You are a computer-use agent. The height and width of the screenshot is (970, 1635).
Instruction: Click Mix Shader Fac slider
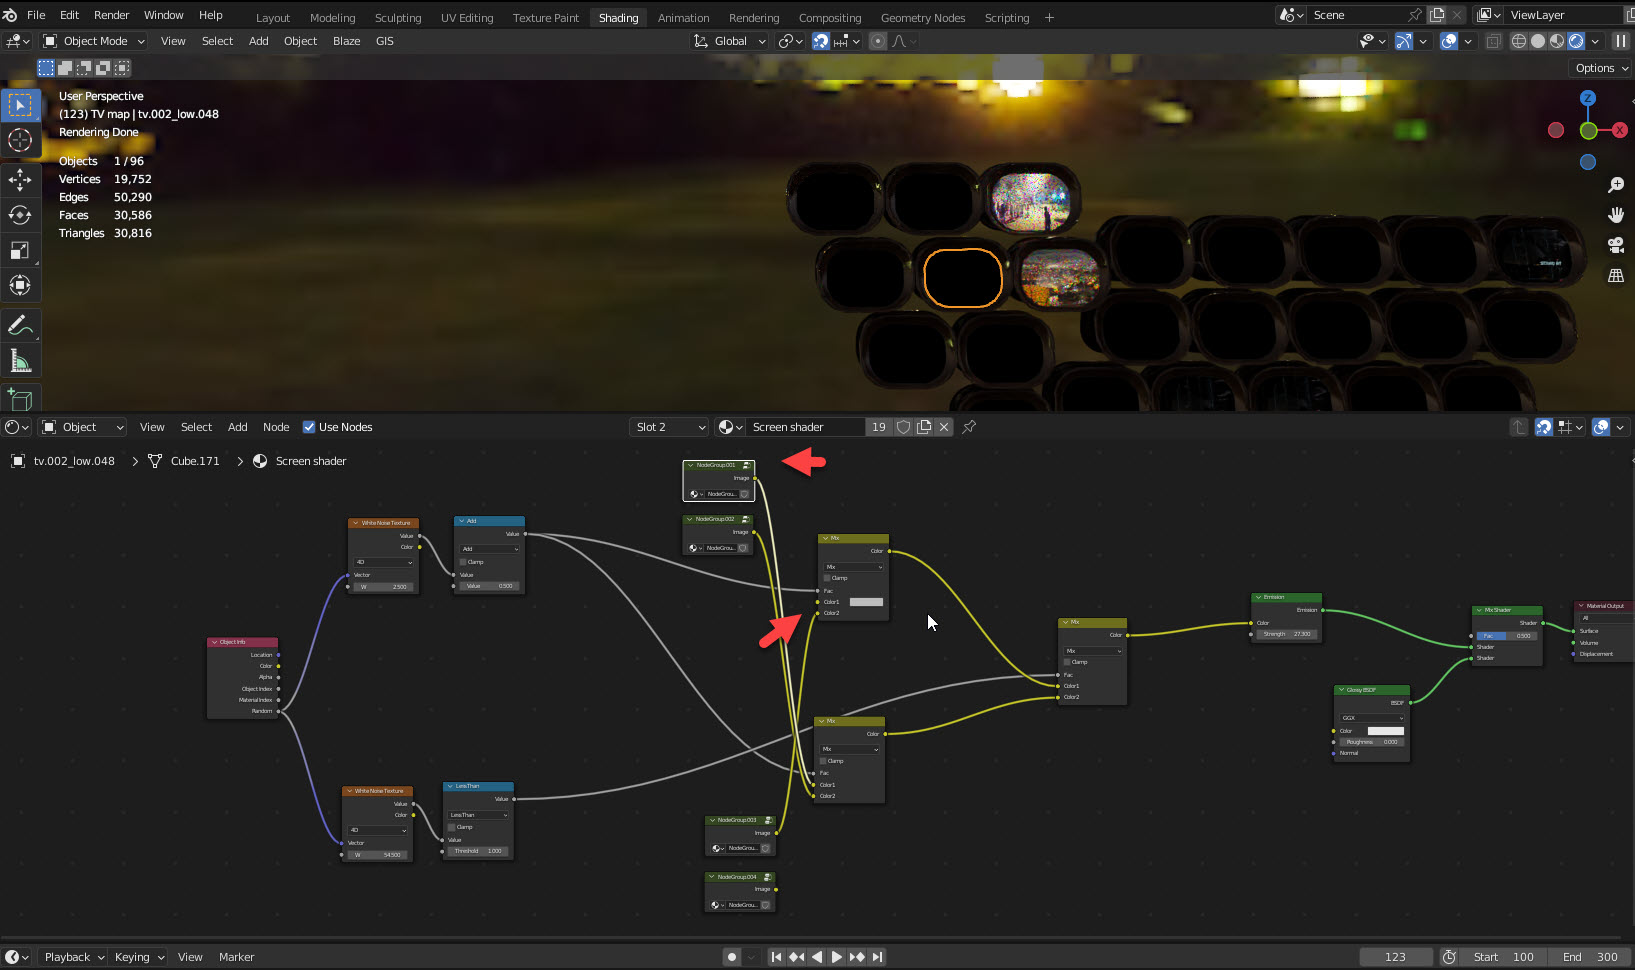pos(1507,636)
